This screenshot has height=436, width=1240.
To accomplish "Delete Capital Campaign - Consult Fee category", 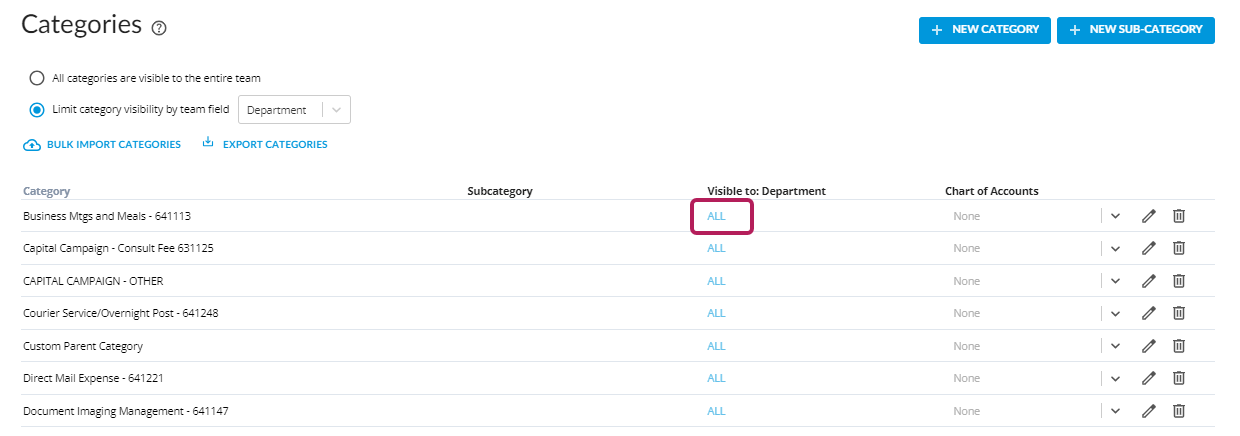I will point(1179,248).
